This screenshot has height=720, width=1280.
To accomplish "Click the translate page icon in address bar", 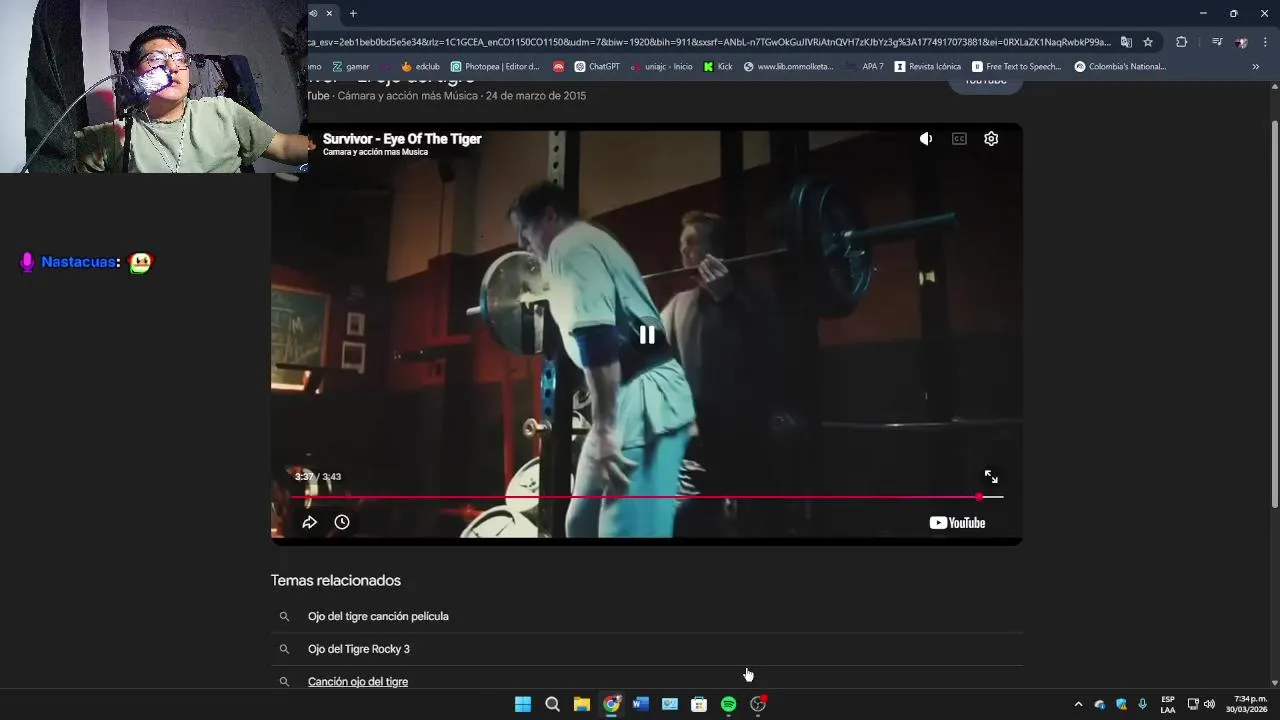I will [x=1126, y=42].
